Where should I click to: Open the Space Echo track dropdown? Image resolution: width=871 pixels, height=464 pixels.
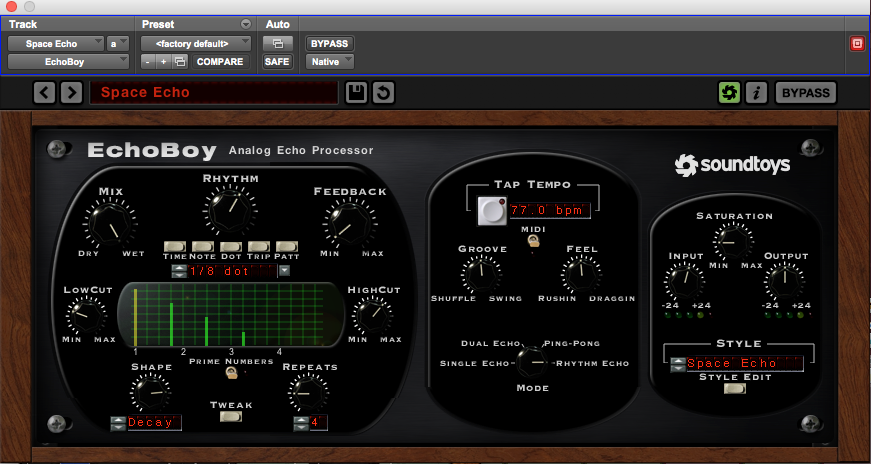coord(56,43)
